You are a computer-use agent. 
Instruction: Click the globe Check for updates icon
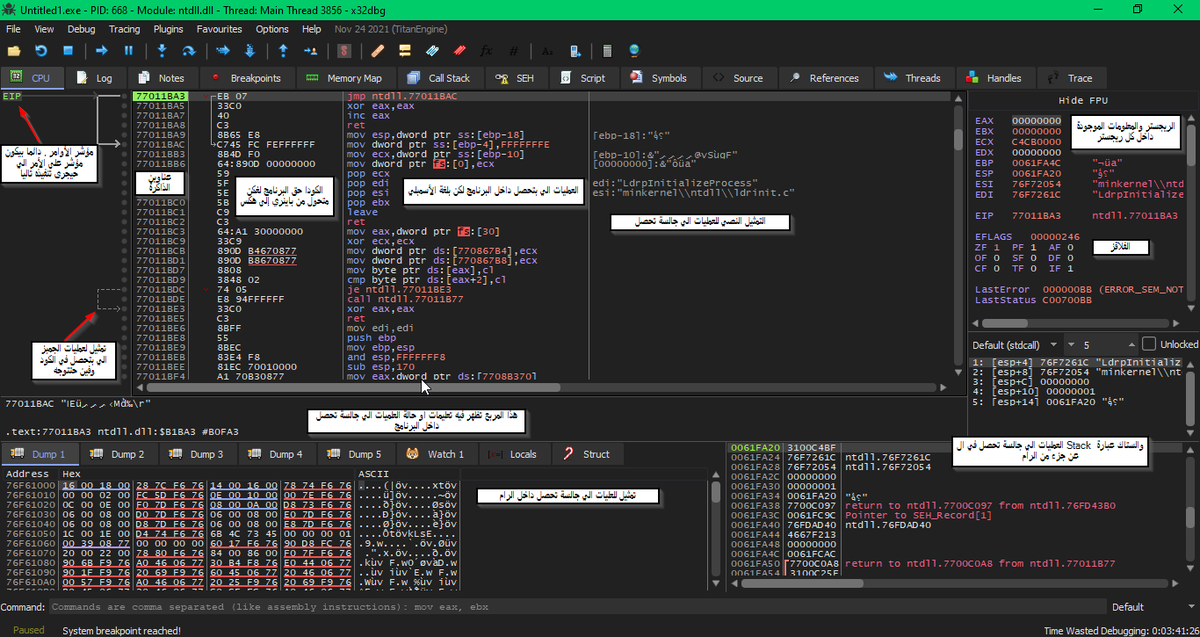634,50
